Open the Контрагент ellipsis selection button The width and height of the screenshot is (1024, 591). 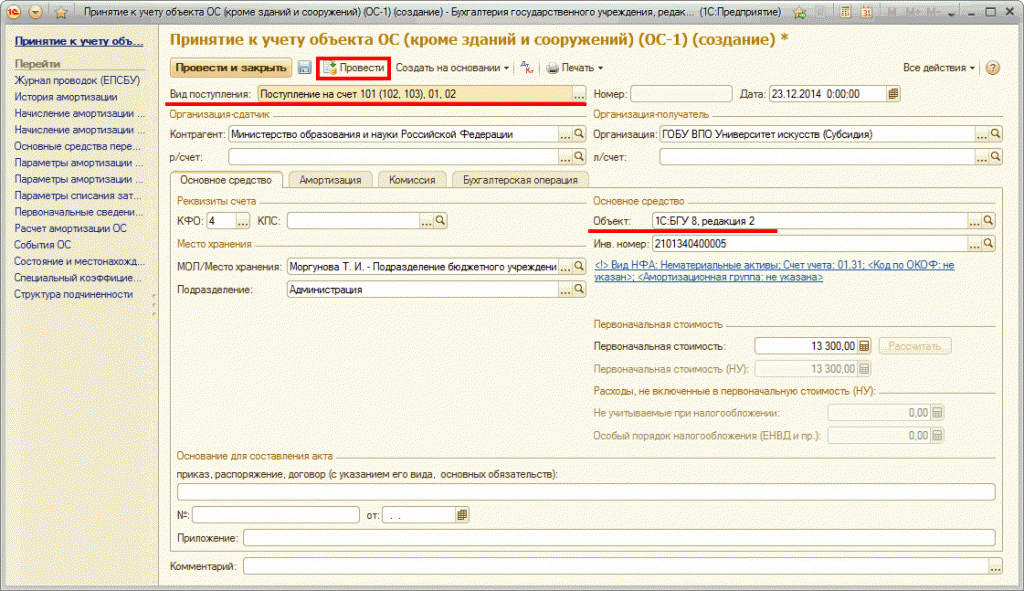click(x=566, y=135)
